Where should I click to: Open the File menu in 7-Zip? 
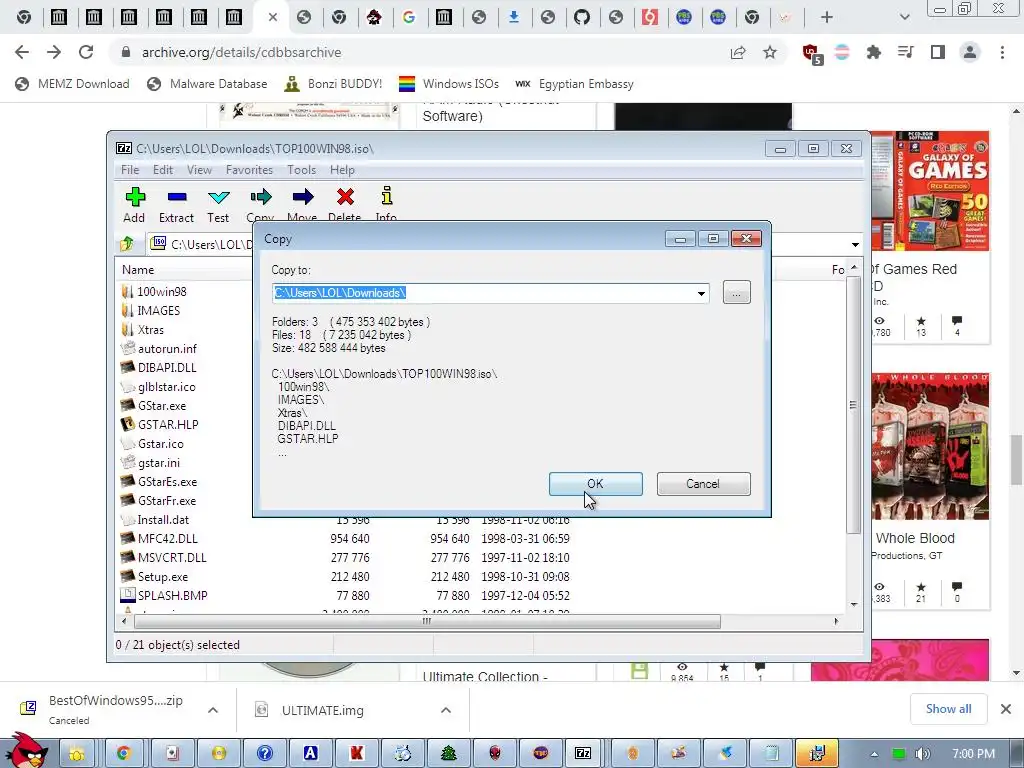point(130,170)
